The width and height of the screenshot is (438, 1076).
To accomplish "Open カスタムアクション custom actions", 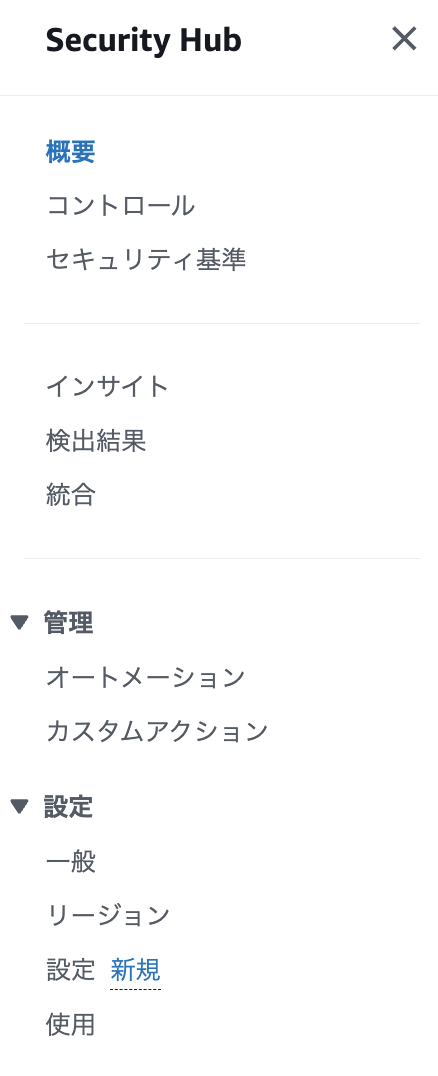I will point(157,732).
